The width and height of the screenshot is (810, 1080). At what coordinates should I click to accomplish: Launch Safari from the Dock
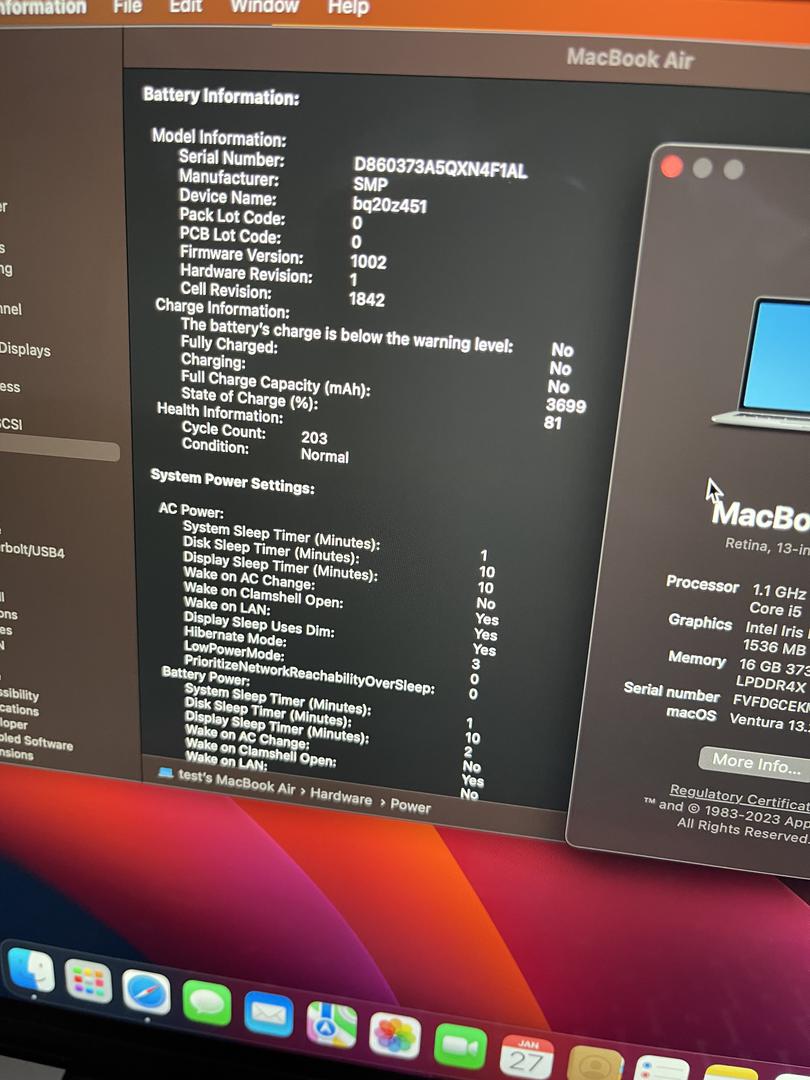tap(146, 993)
